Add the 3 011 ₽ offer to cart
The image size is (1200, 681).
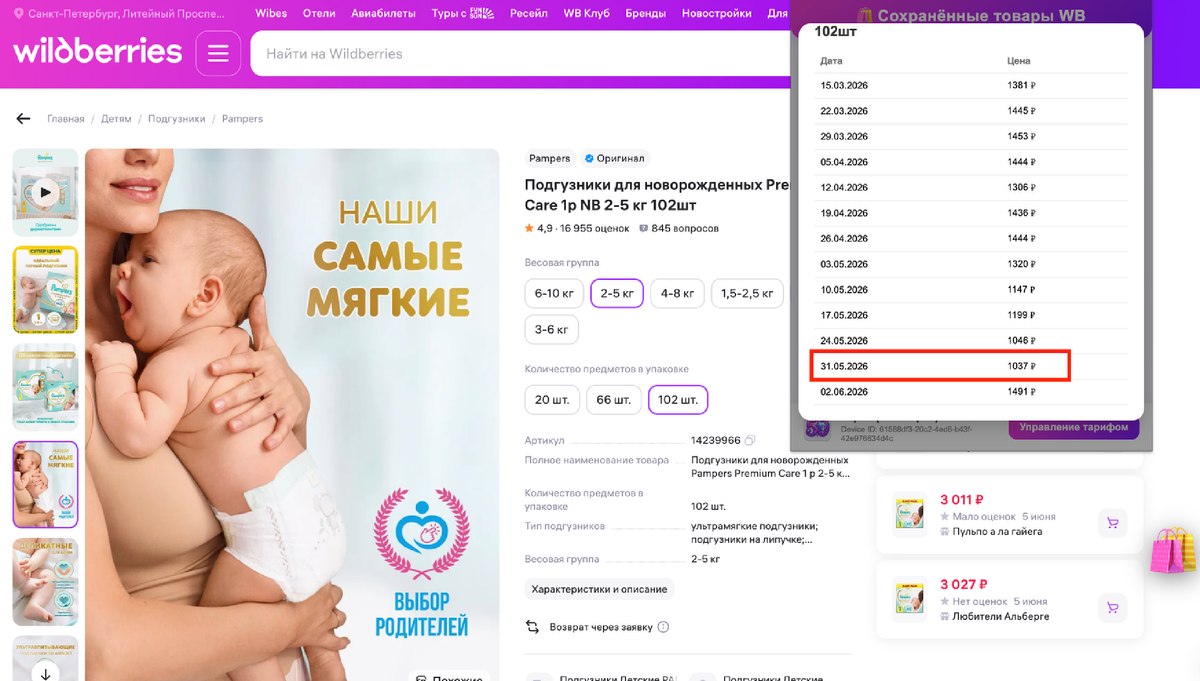1110,522
